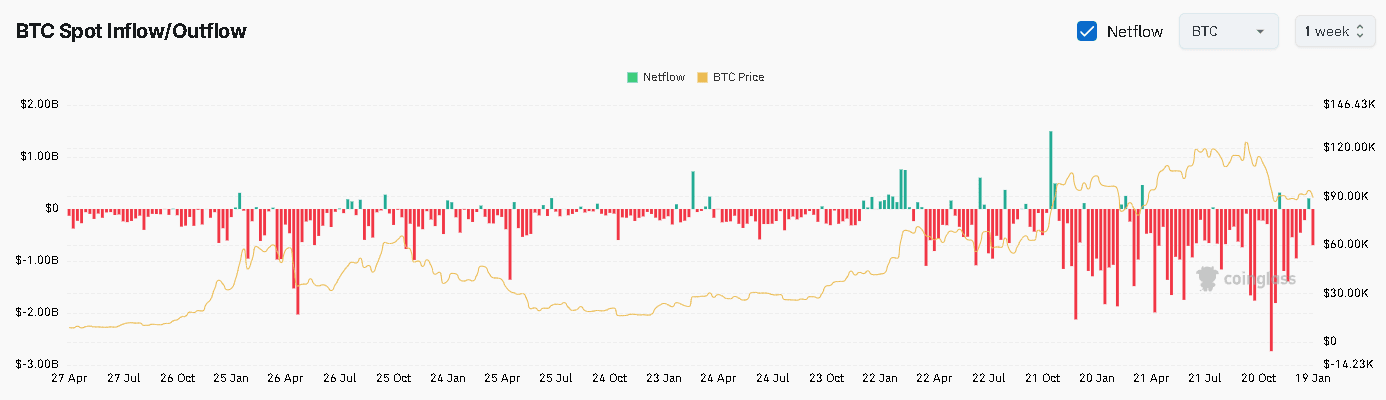Click the 21 Oct date axis label

1042,379
